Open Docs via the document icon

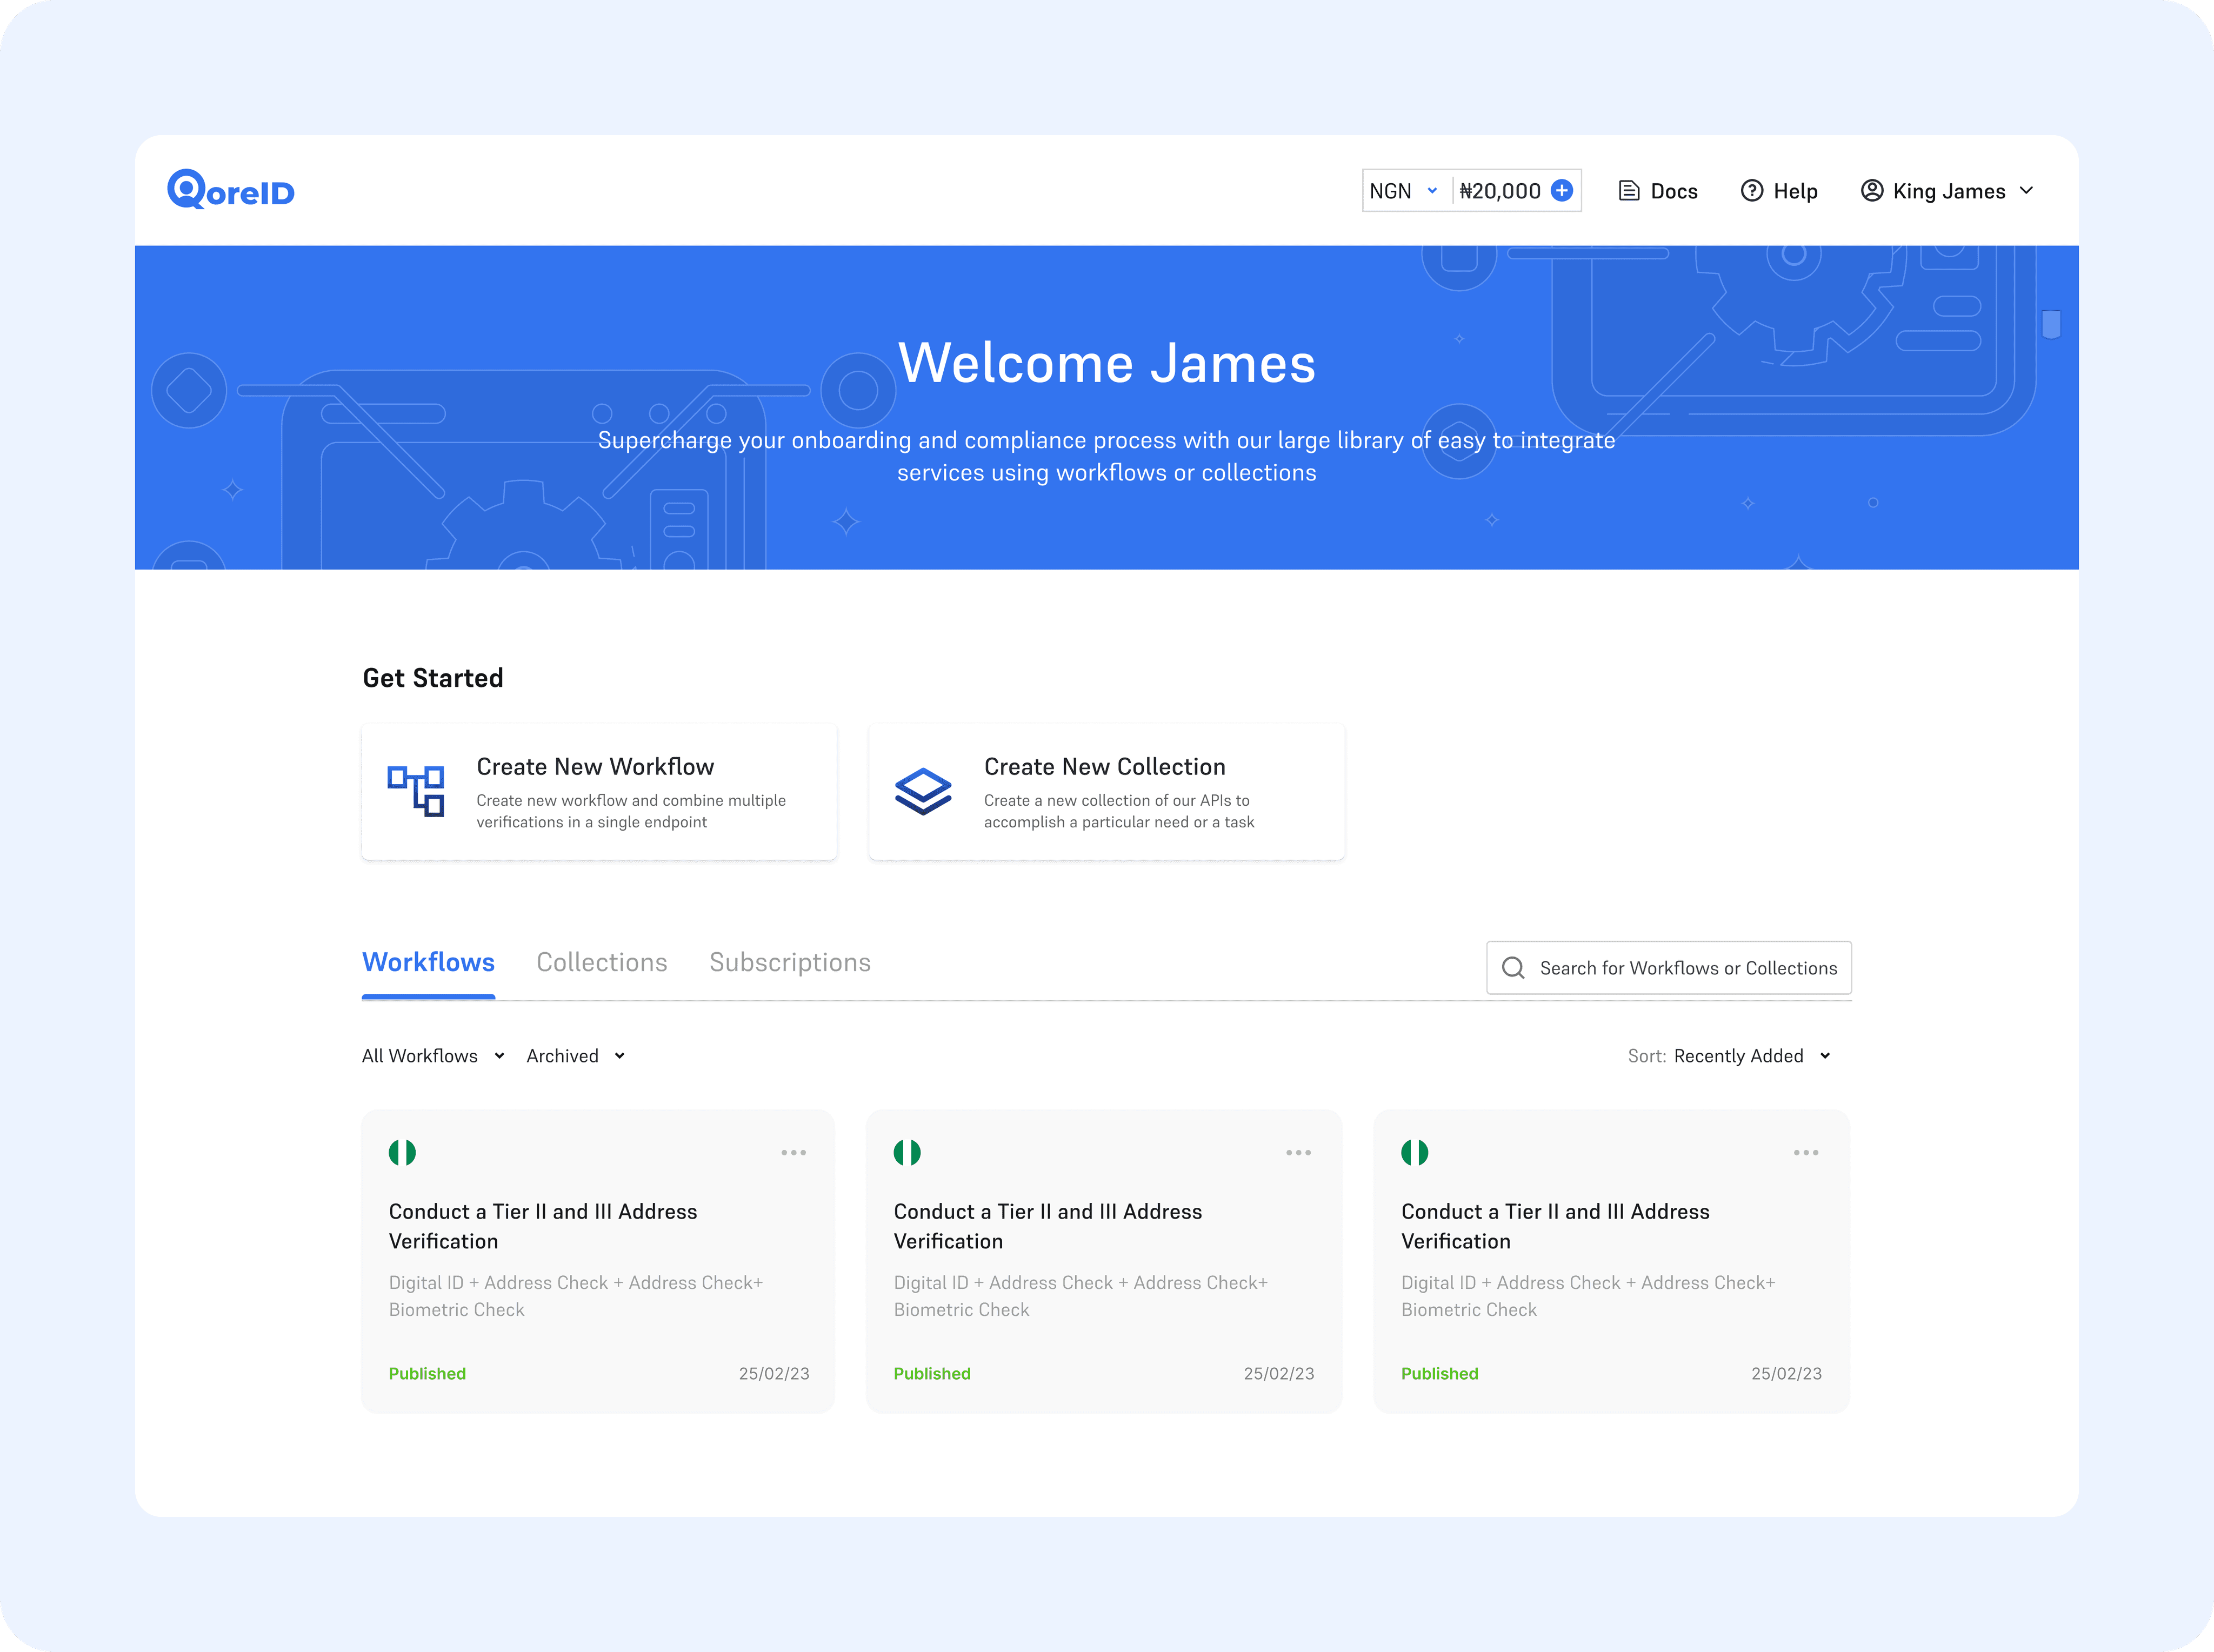pos(1629,191)
